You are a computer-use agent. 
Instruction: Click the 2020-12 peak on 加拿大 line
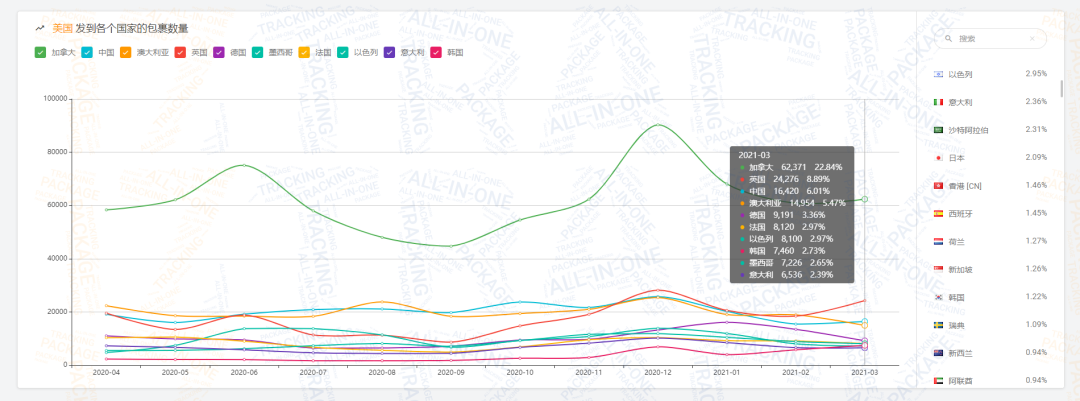658,125
